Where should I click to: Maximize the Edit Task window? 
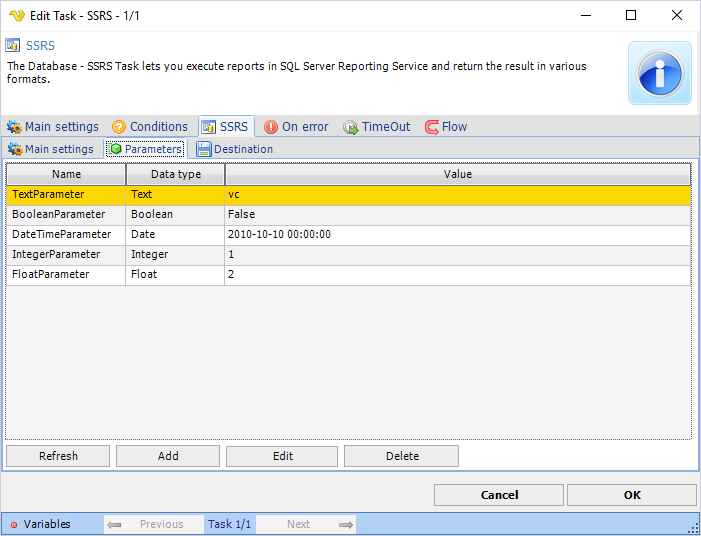(x=631, y=15)
